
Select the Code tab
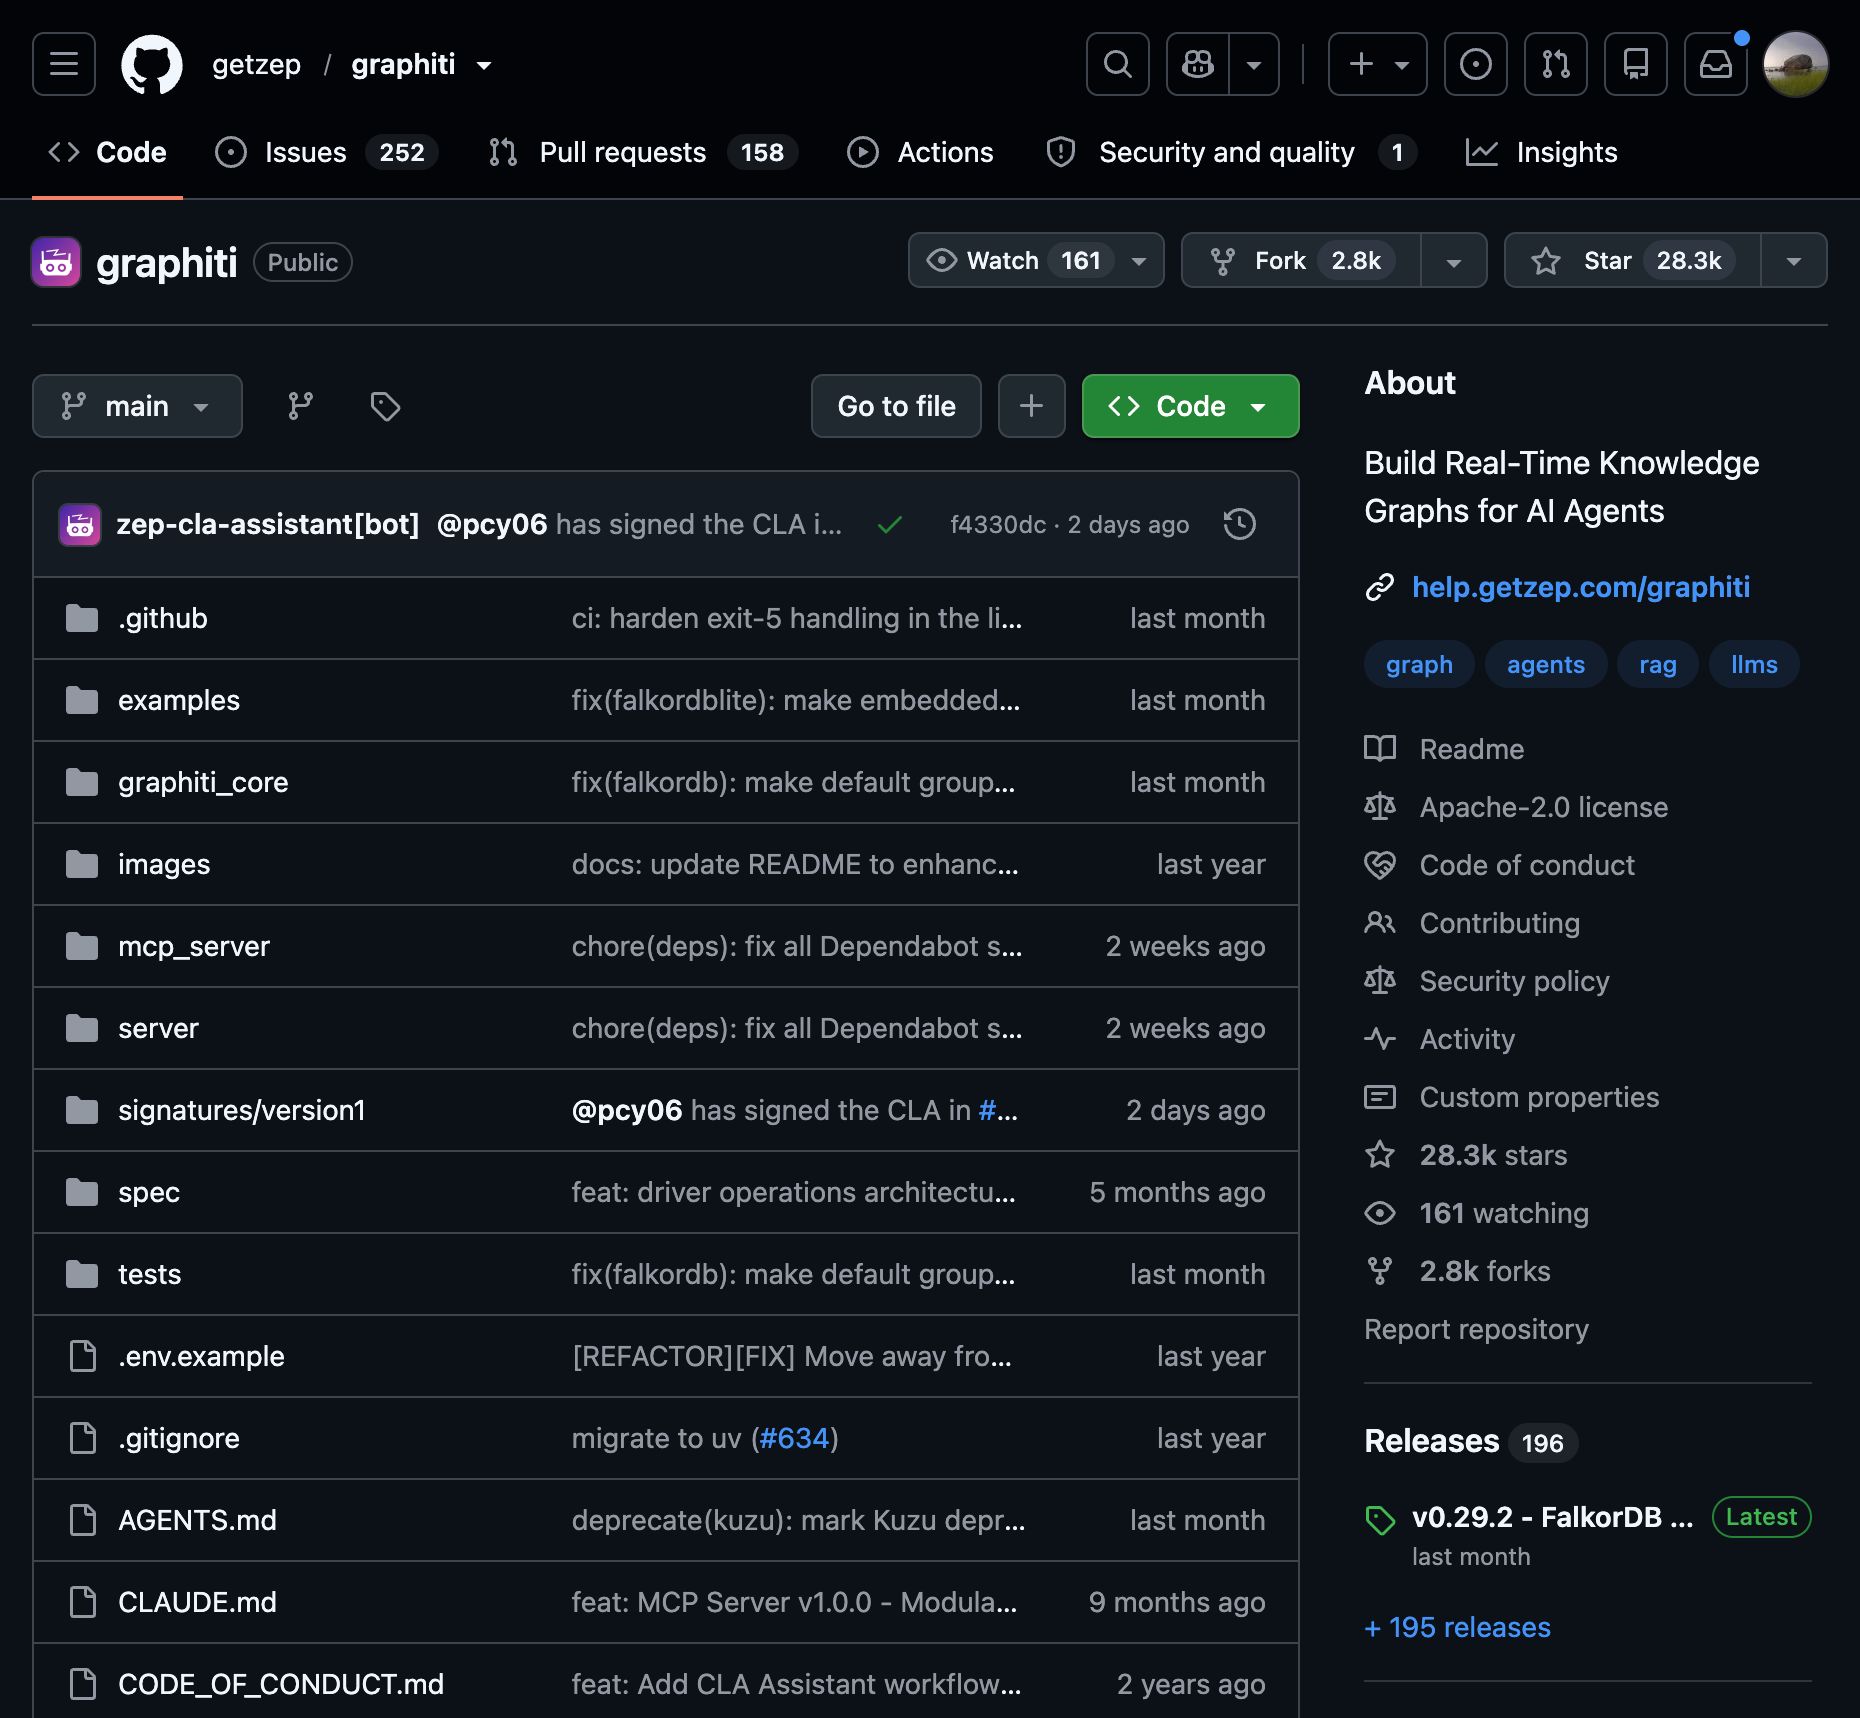[107, 152]
